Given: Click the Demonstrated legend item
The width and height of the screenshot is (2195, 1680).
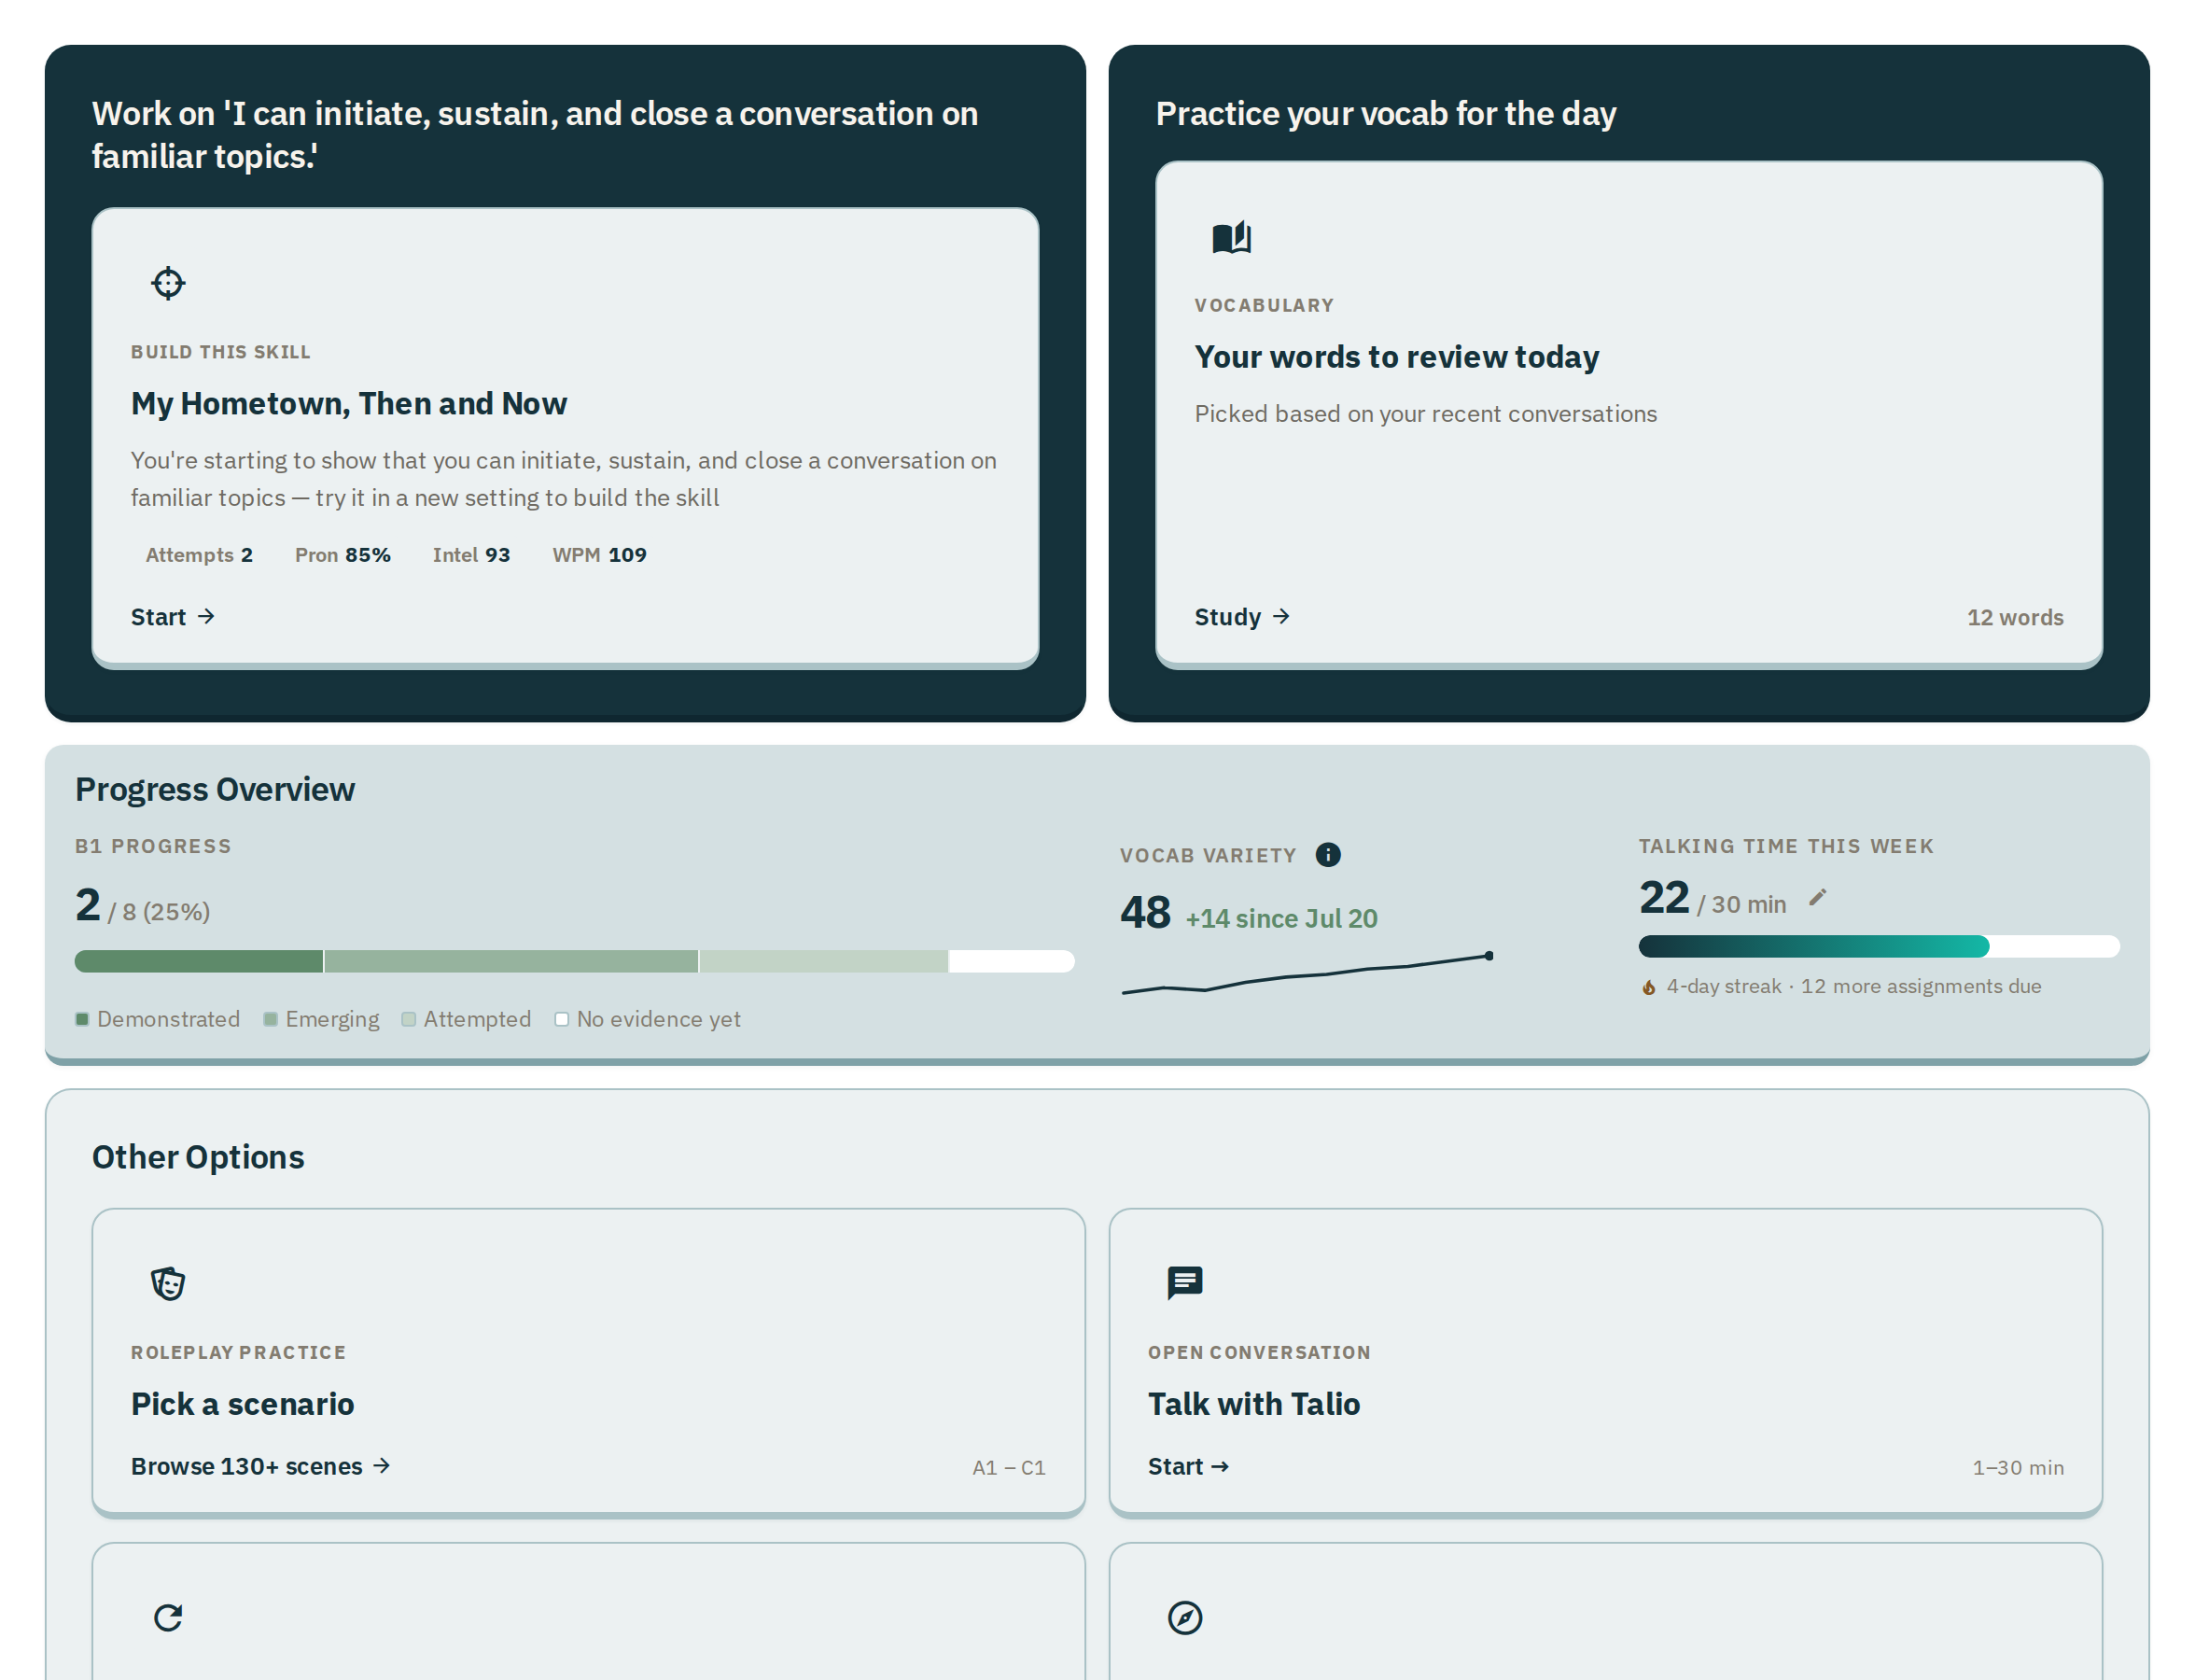Looking at the screenshot, I should (158, 1019).
